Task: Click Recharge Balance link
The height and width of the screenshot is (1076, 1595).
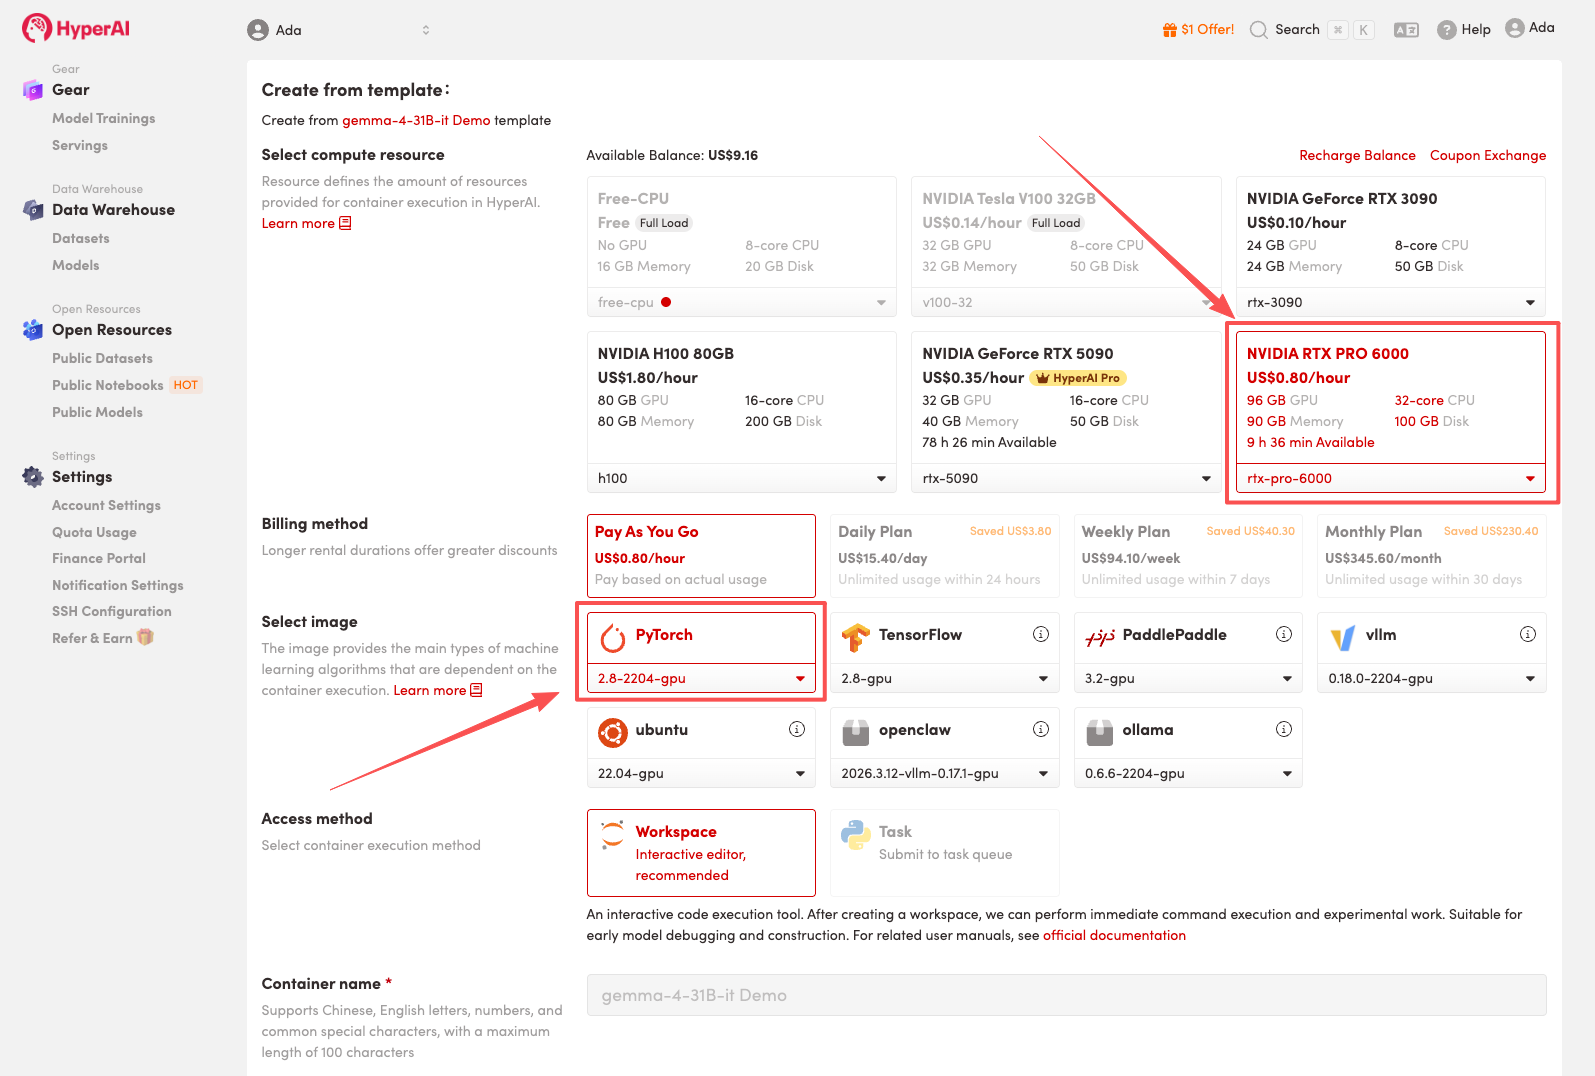Action: coord(1357,155)
